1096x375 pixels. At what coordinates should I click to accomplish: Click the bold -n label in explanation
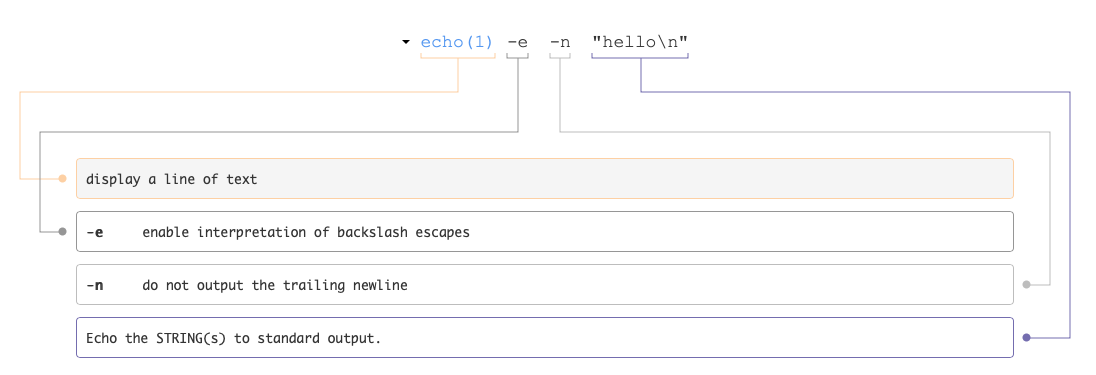click(x=94, y=285)
